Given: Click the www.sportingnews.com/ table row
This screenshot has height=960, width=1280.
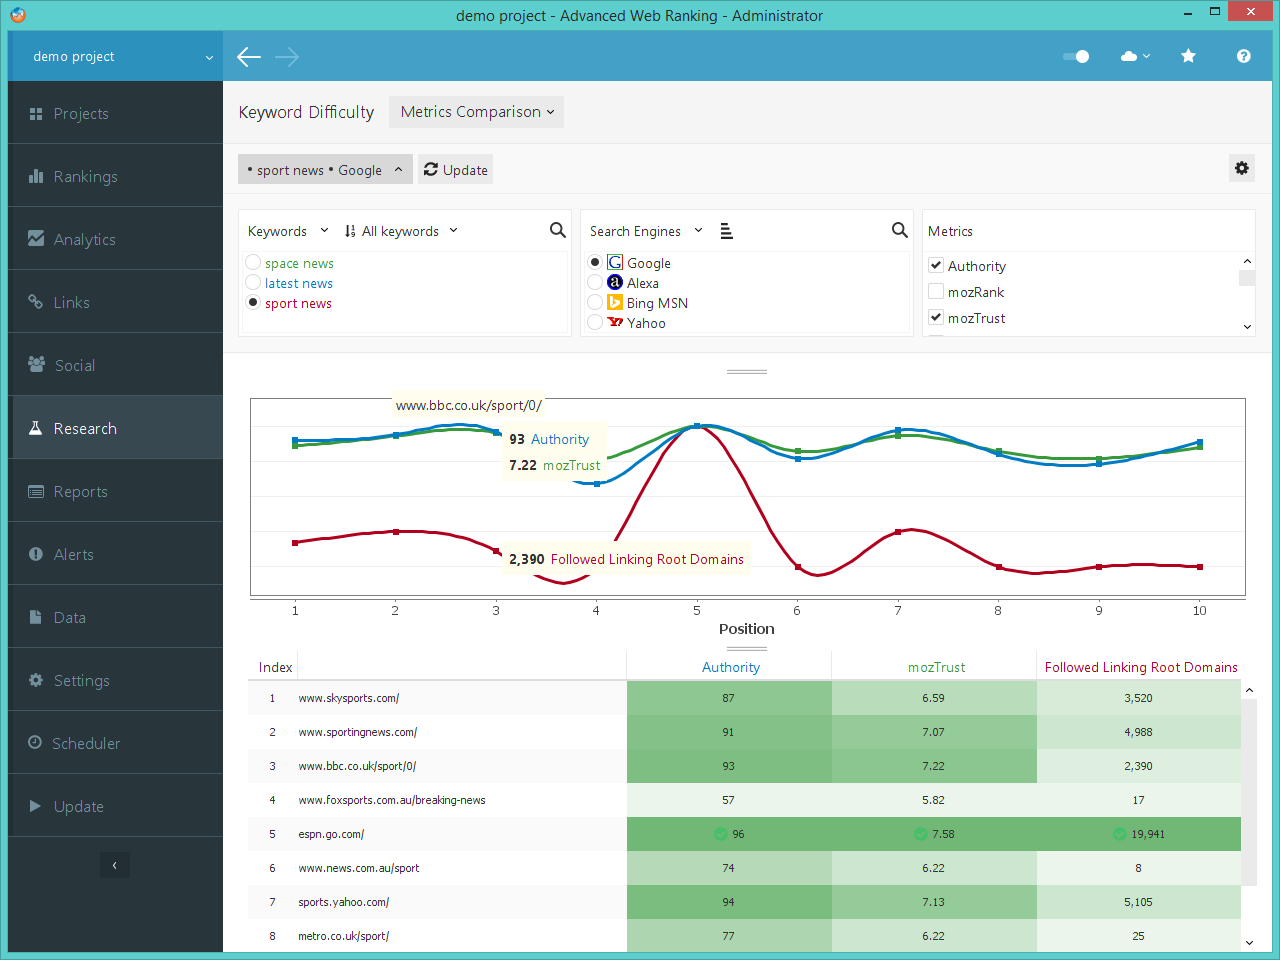Looking at the screenshot, I should click(x=744, y=732).
